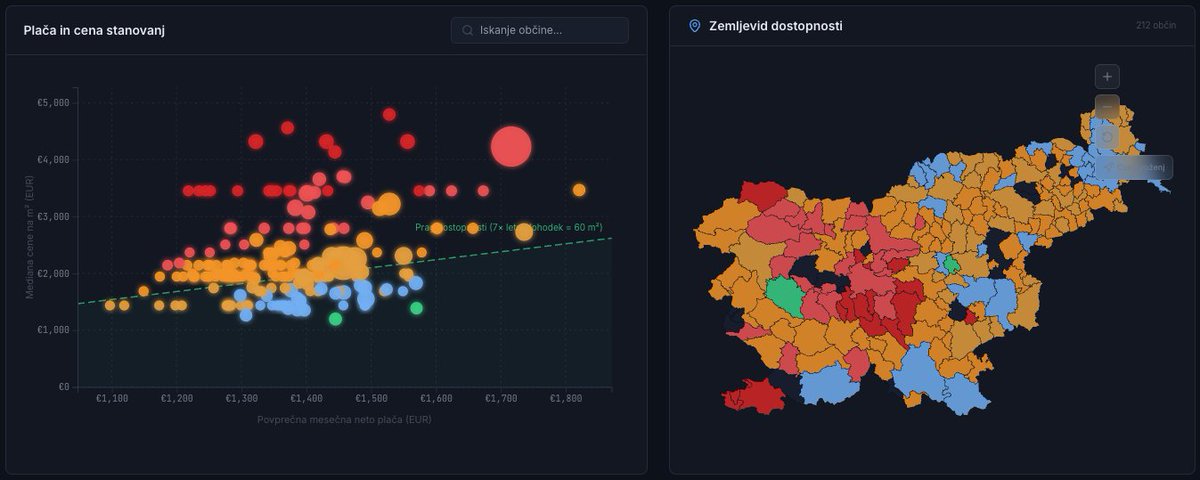
Task: Click the green bubble above €1,570 on the salary axis
Action: pyautogui.click(x=416, y=308)
